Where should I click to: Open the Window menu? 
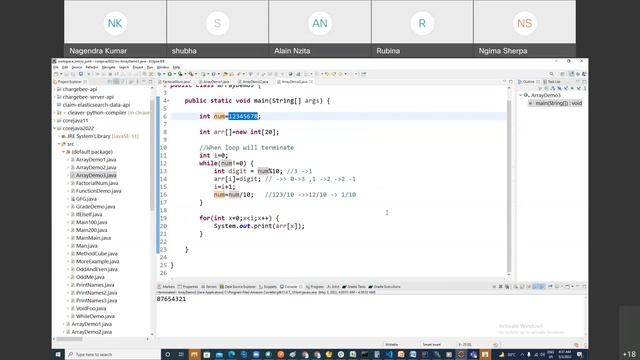pyautogui.click(x=163, y=67)
